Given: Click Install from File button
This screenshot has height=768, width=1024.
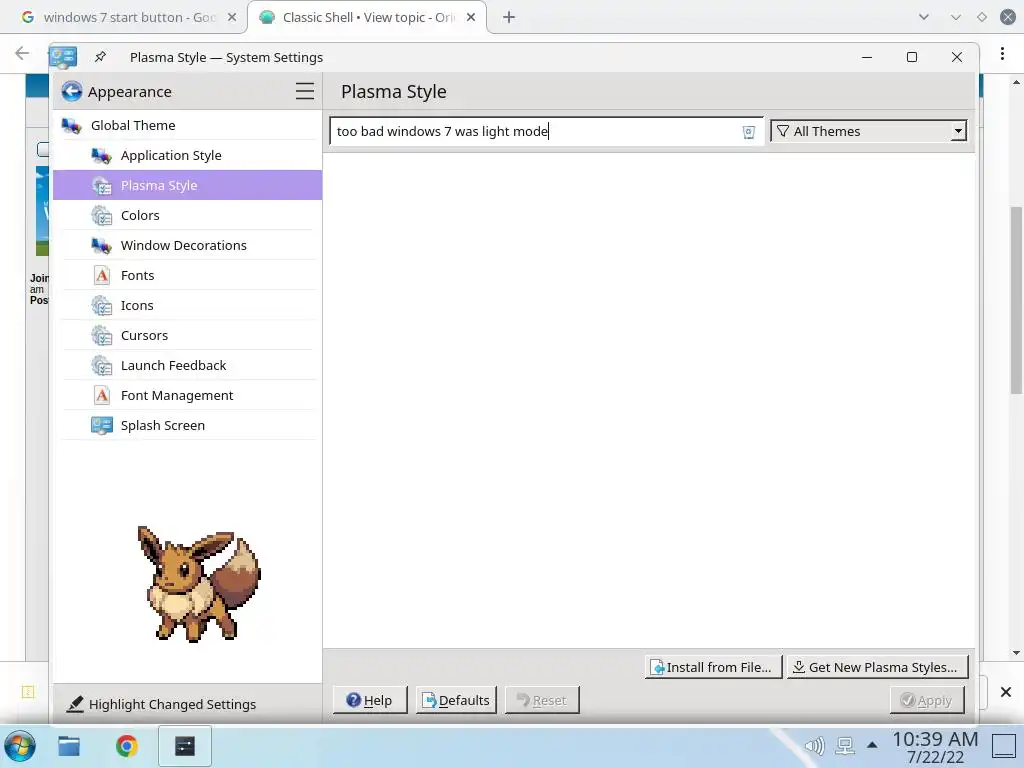Looking at the screenshot, I should (x=713, y=667).
